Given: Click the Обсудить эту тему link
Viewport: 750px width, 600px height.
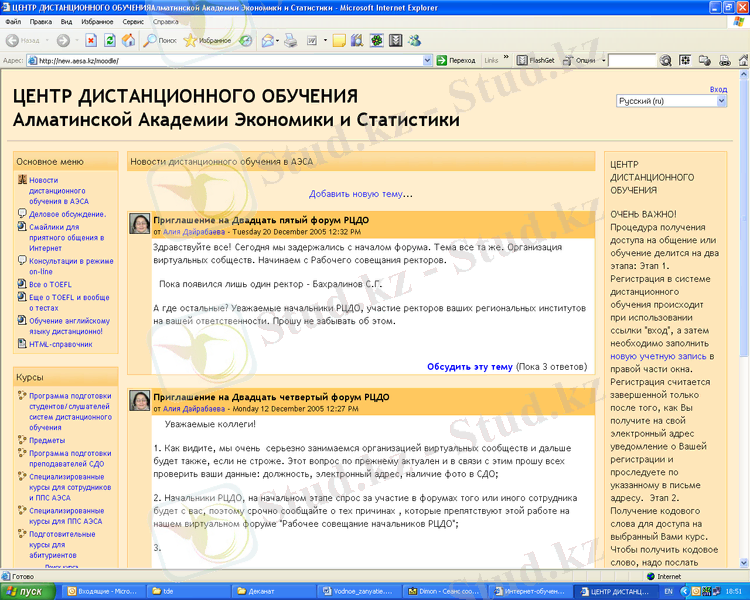Looking at the screenshot, I should 470,367.
